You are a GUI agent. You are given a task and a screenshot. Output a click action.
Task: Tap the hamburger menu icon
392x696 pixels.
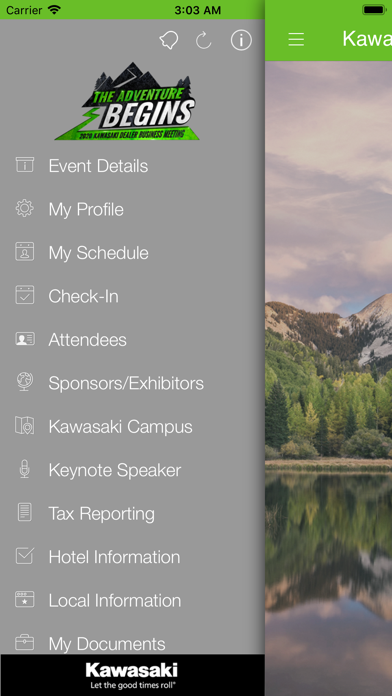[x=296, y=40]
